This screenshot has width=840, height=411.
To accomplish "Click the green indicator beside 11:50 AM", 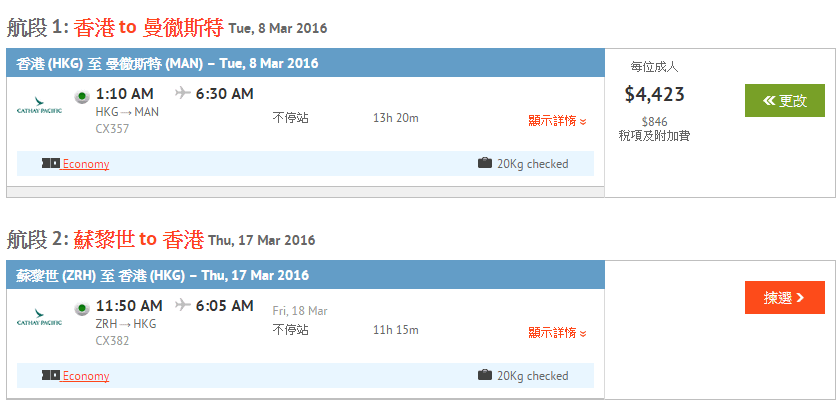I will [x=82, y=308].
